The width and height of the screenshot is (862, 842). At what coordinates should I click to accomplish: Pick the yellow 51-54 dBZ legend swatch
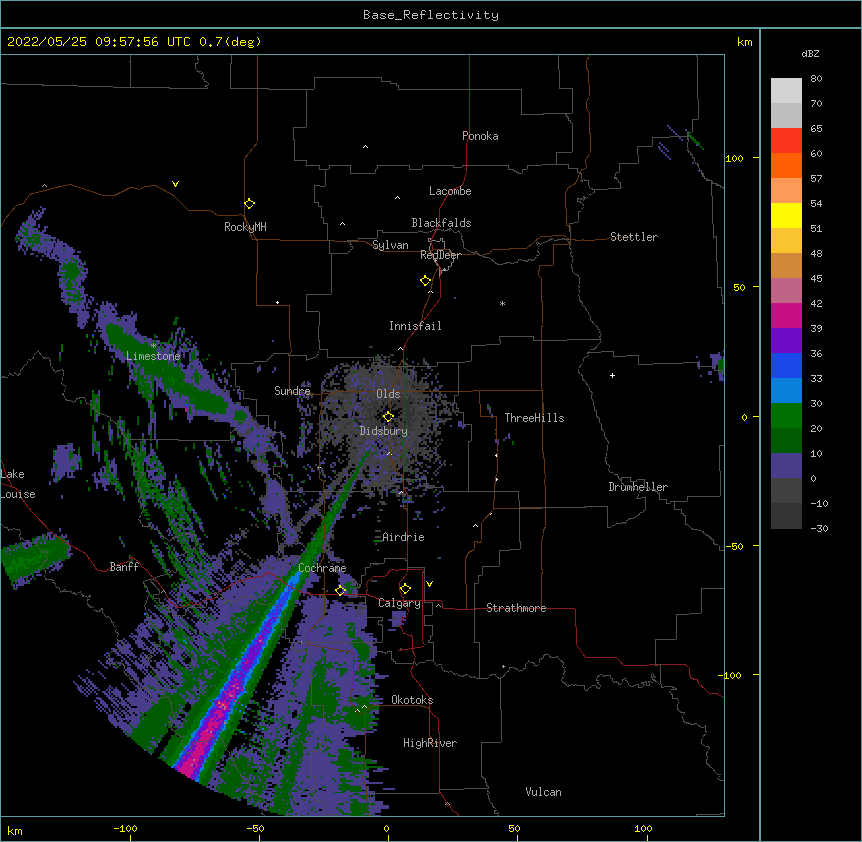pos(786,216)
